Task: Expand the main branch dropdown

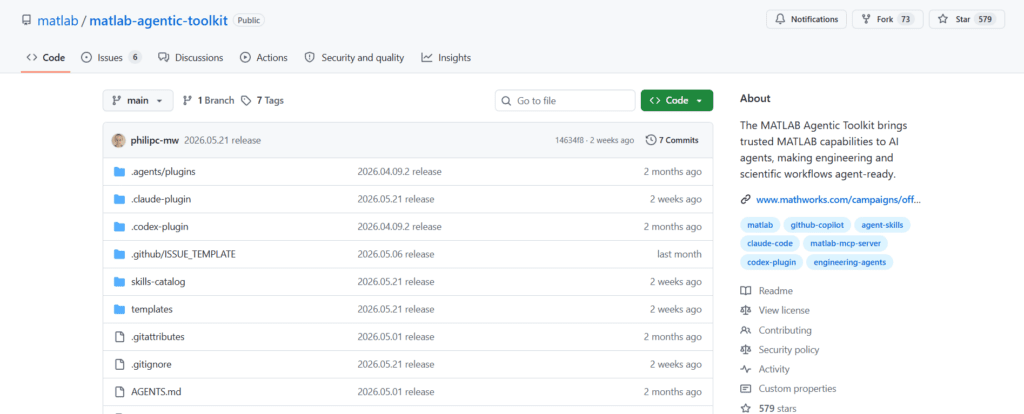Action: pyautogui.click(x=138, y=101)
